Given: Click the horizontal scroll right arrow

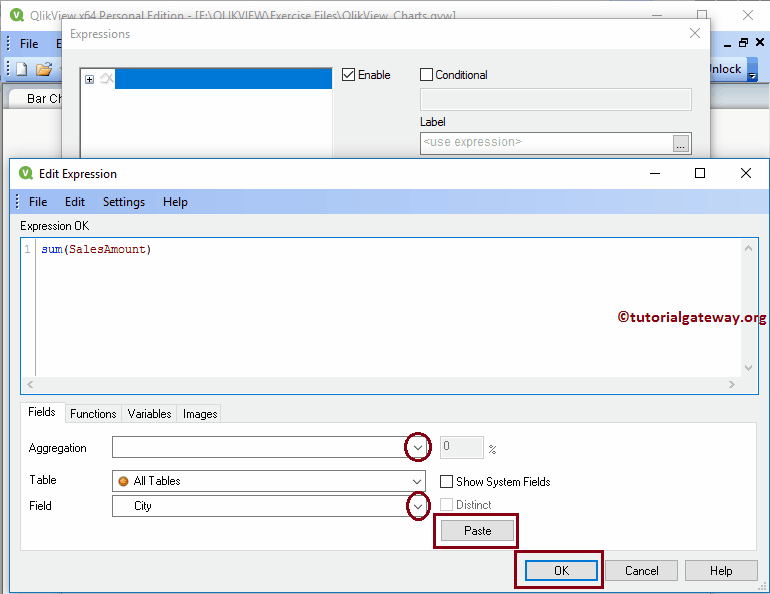Looking at the screenshot, I should [732, 384].
